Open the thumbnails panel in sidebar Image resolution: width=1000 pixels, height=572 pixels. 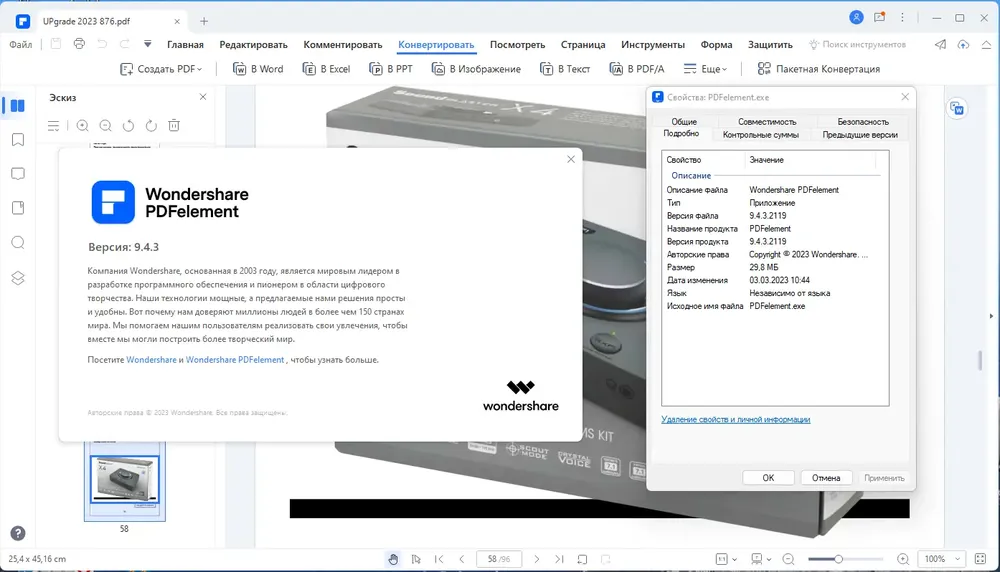pyautogui.click(x=17, y=106)
